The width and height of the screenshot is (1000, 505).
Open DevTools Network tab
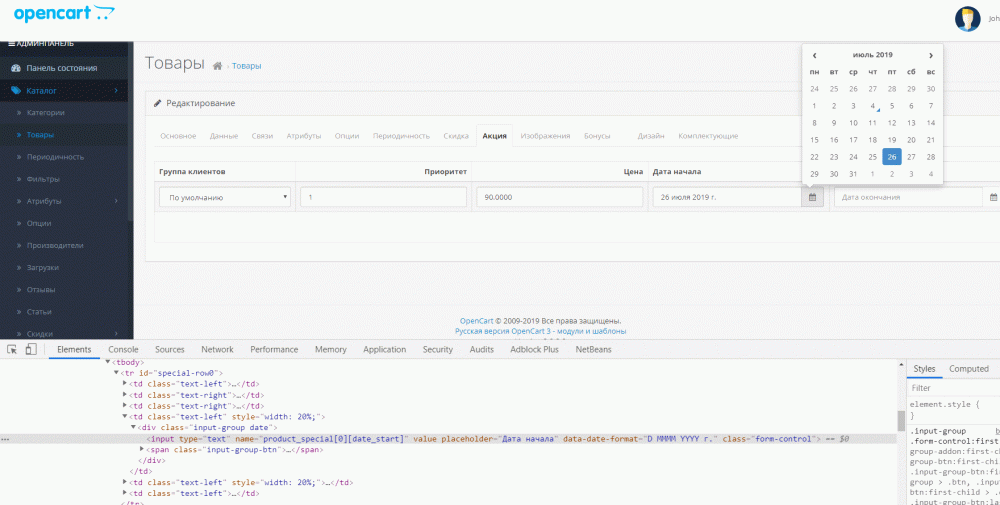point(217,349)
